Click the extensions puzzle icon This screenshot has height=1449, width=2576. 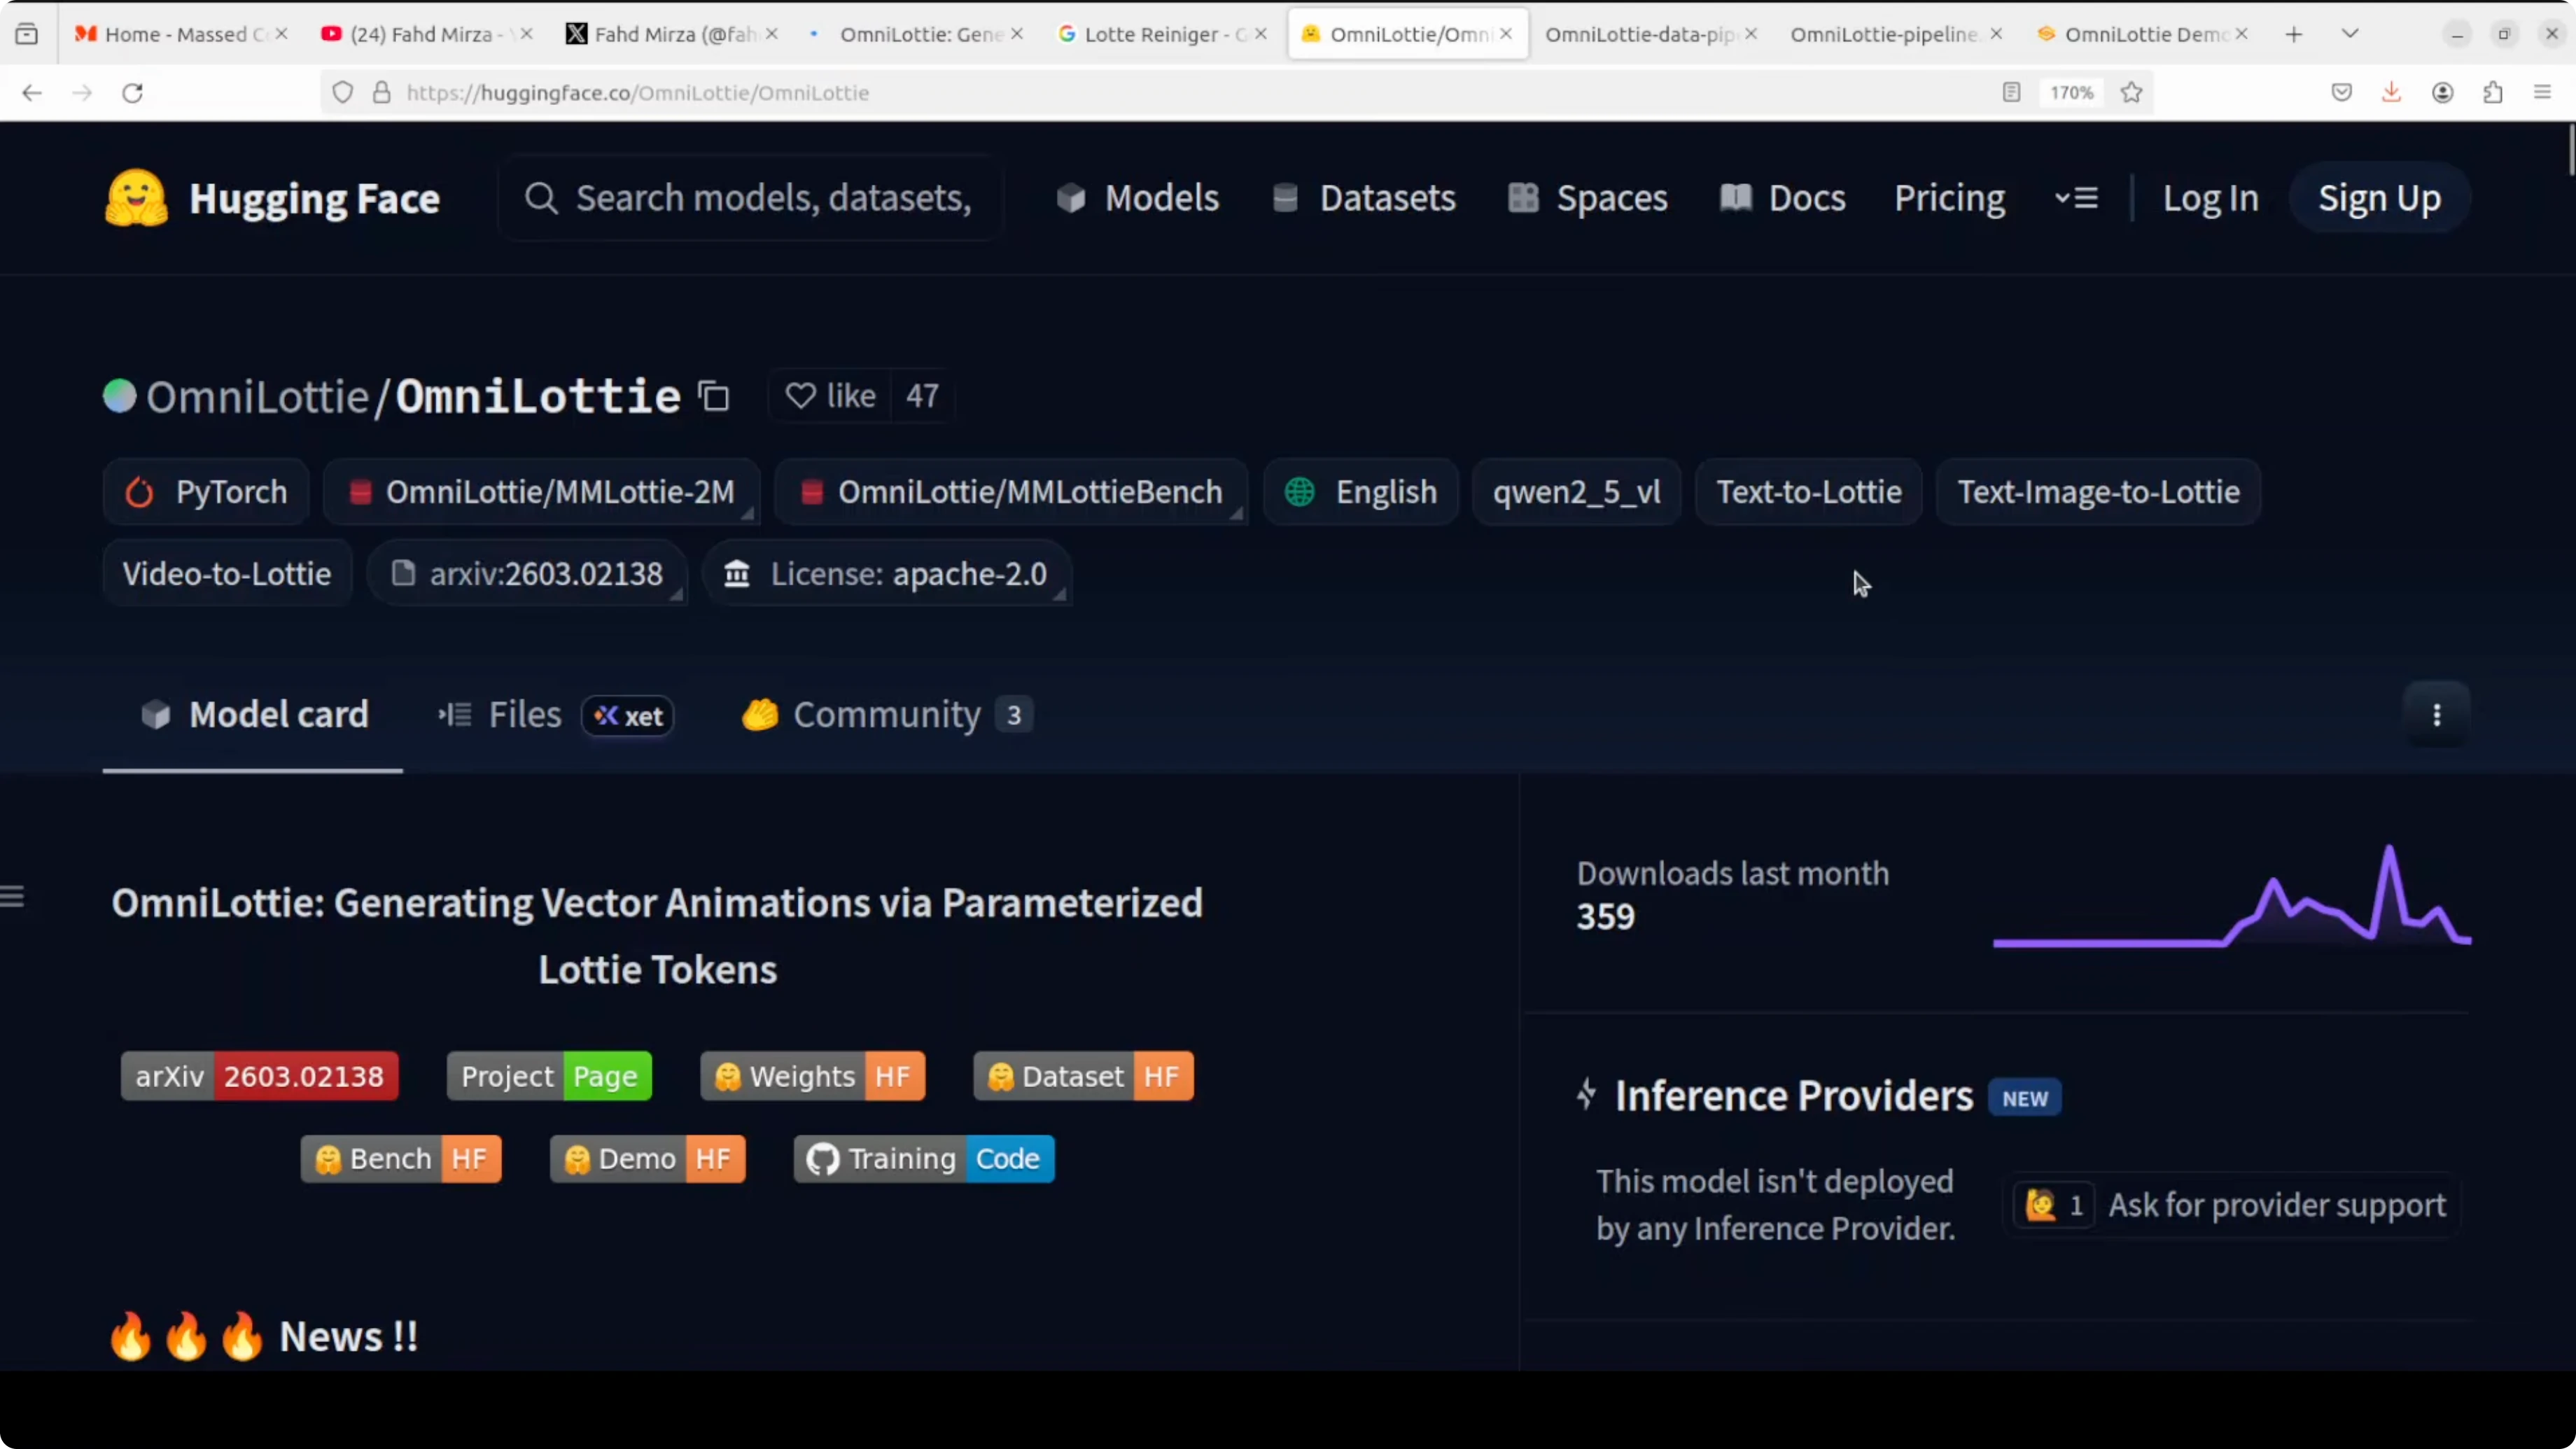click(2494, 92)
